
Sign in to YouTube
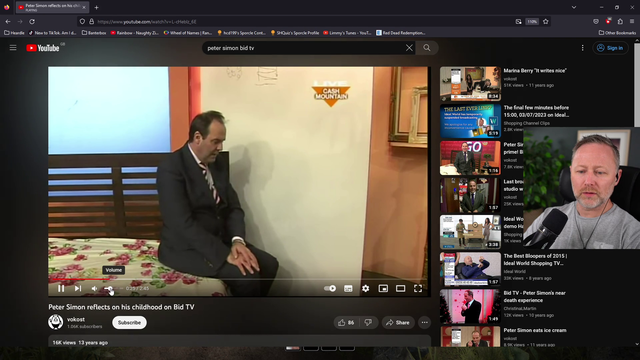(x=610, y=48)
